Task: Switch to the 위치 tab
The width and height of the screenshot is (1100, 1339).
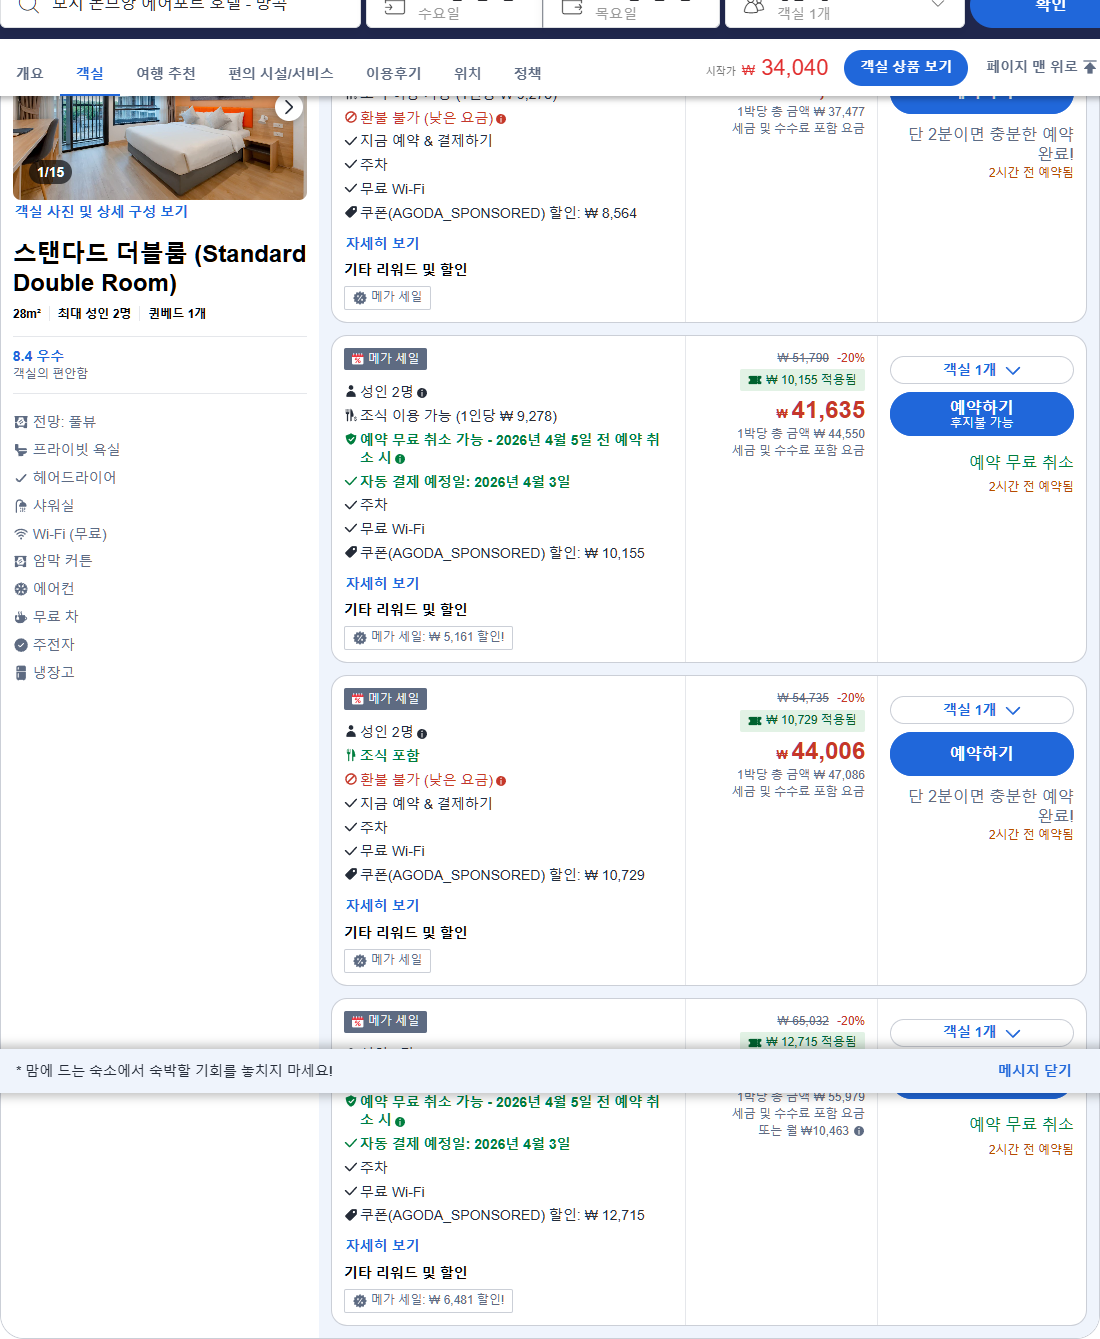Action: click(467, 73)
